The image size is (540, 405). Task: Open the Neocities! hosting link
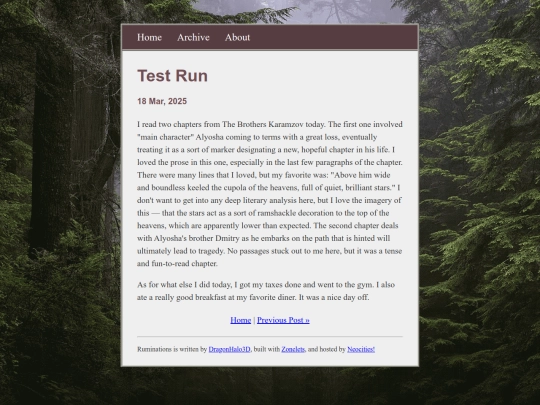[x=361, y=349]
